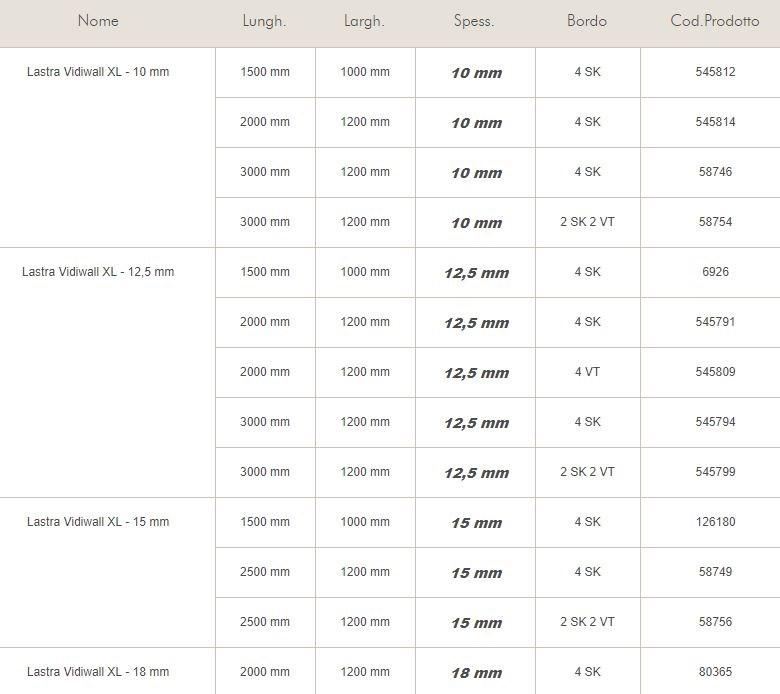Click product code 58756

click(715, 622)
